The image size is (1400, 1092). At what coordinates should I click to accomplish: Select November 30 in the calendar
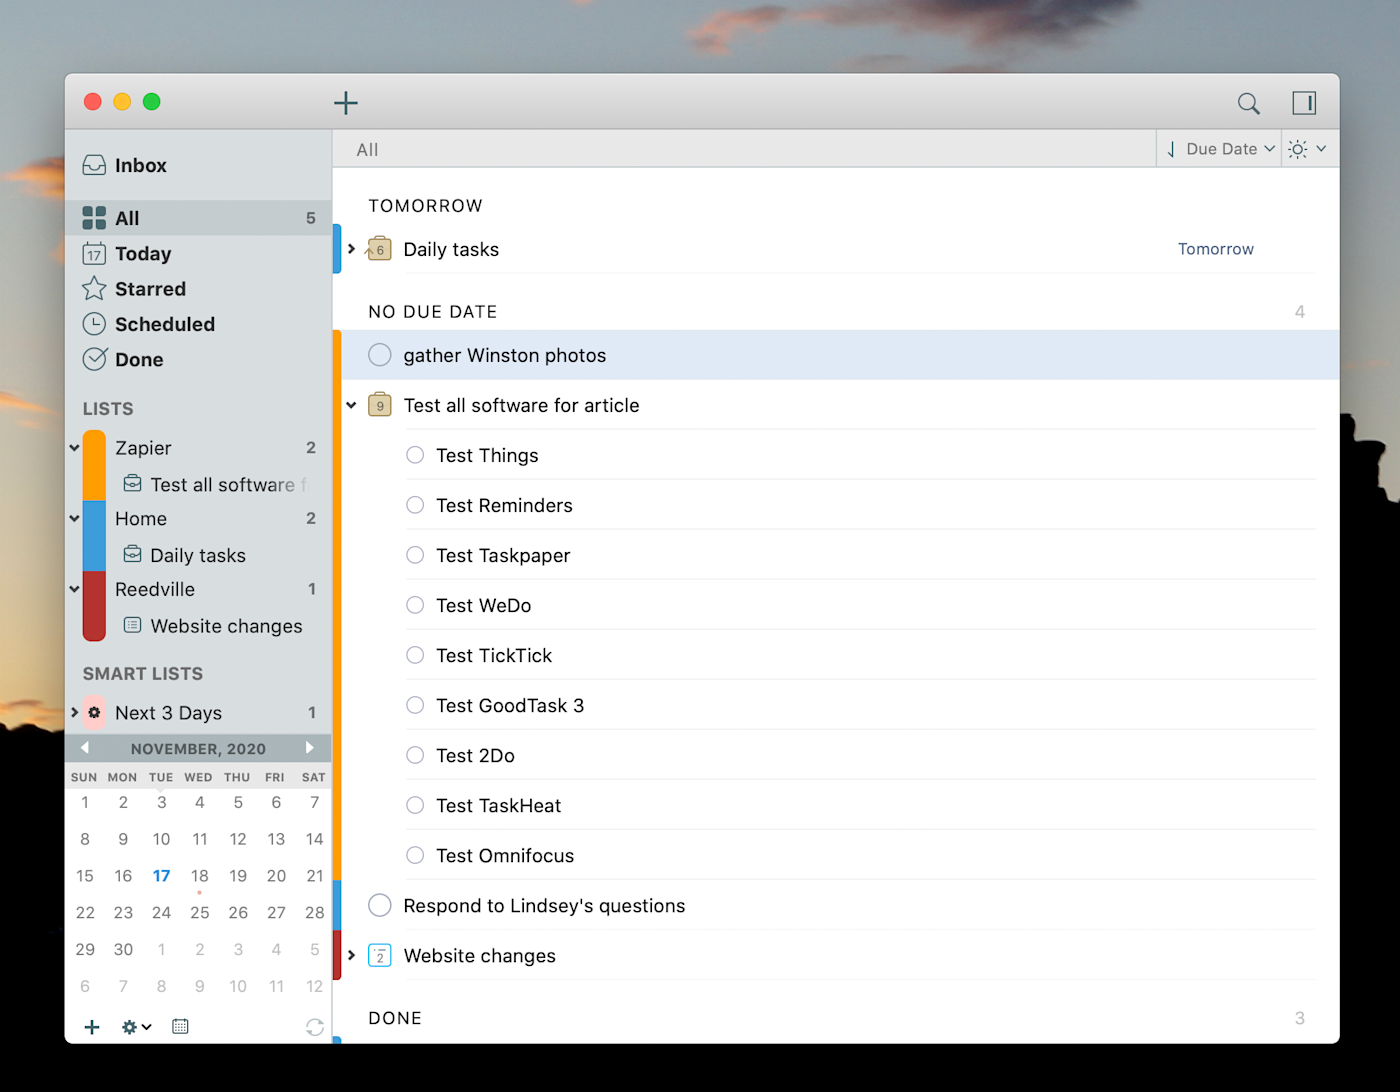pyautogui.click(x=123, y=949)
